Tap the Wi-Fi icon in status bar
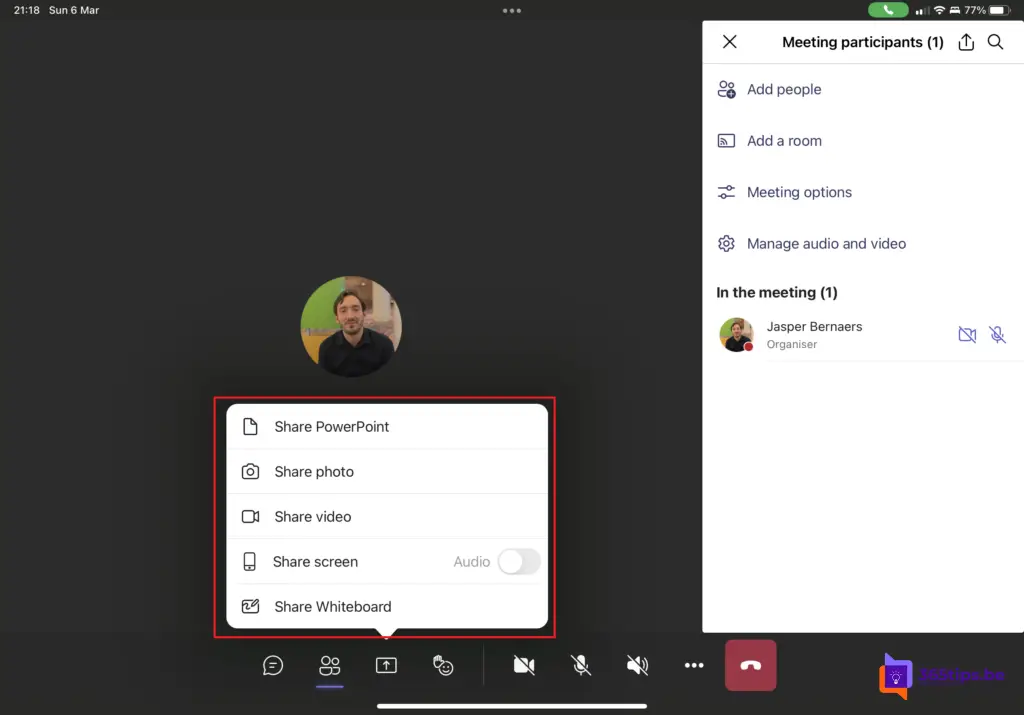1024x715 pixels. click(939, 10)
